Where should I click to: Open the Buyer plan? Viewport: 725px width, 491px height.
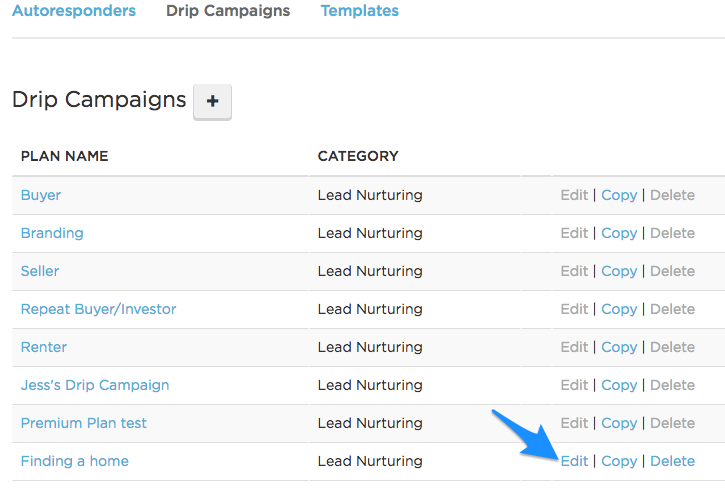pyautogui.click(x=41, y=195)
